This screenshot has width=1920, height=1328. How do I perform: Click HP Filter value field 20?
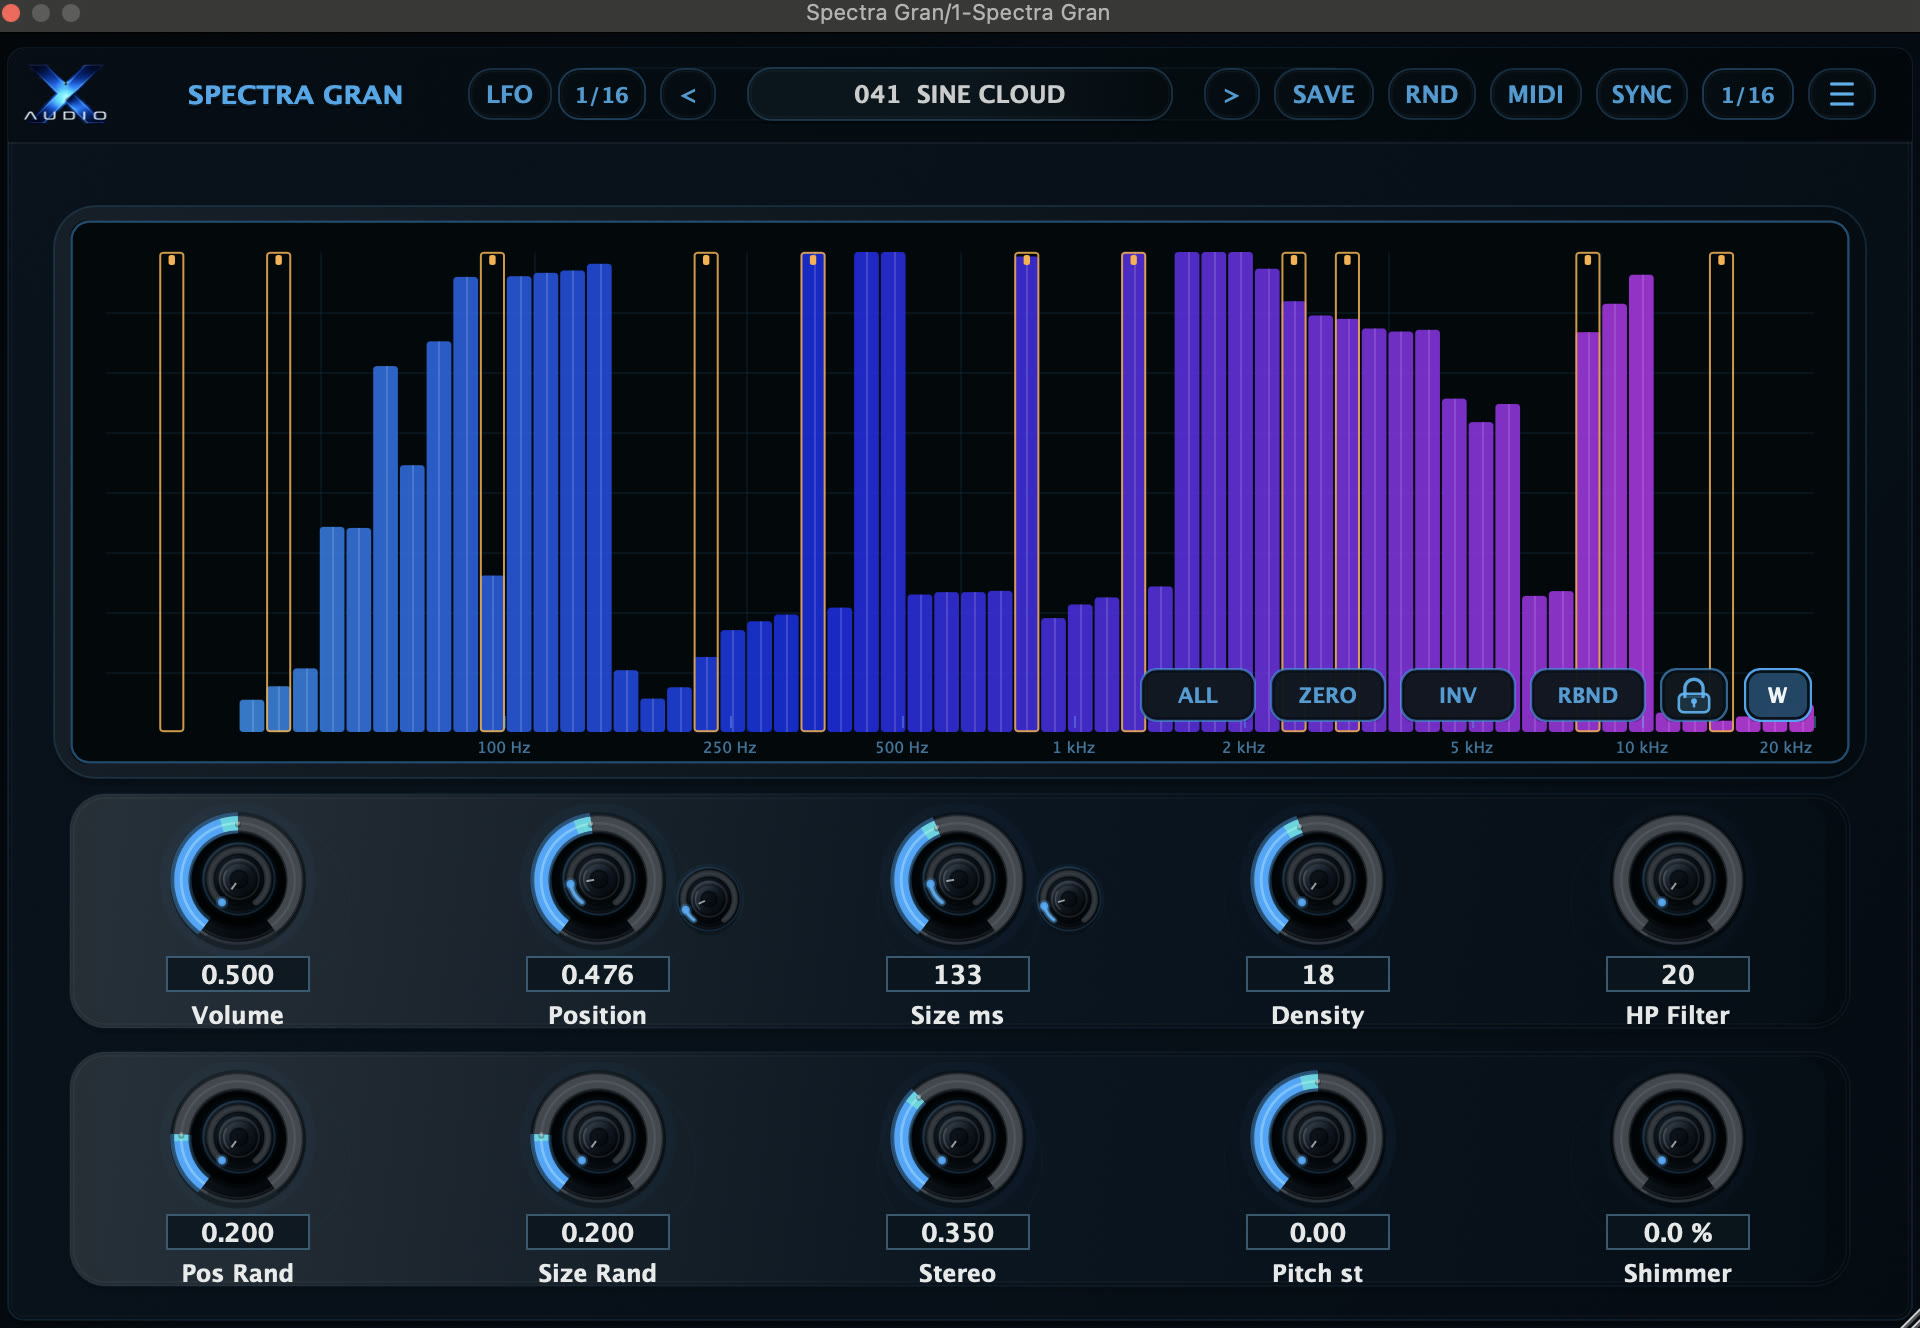pyautogui.click(x=1678, y=974)
